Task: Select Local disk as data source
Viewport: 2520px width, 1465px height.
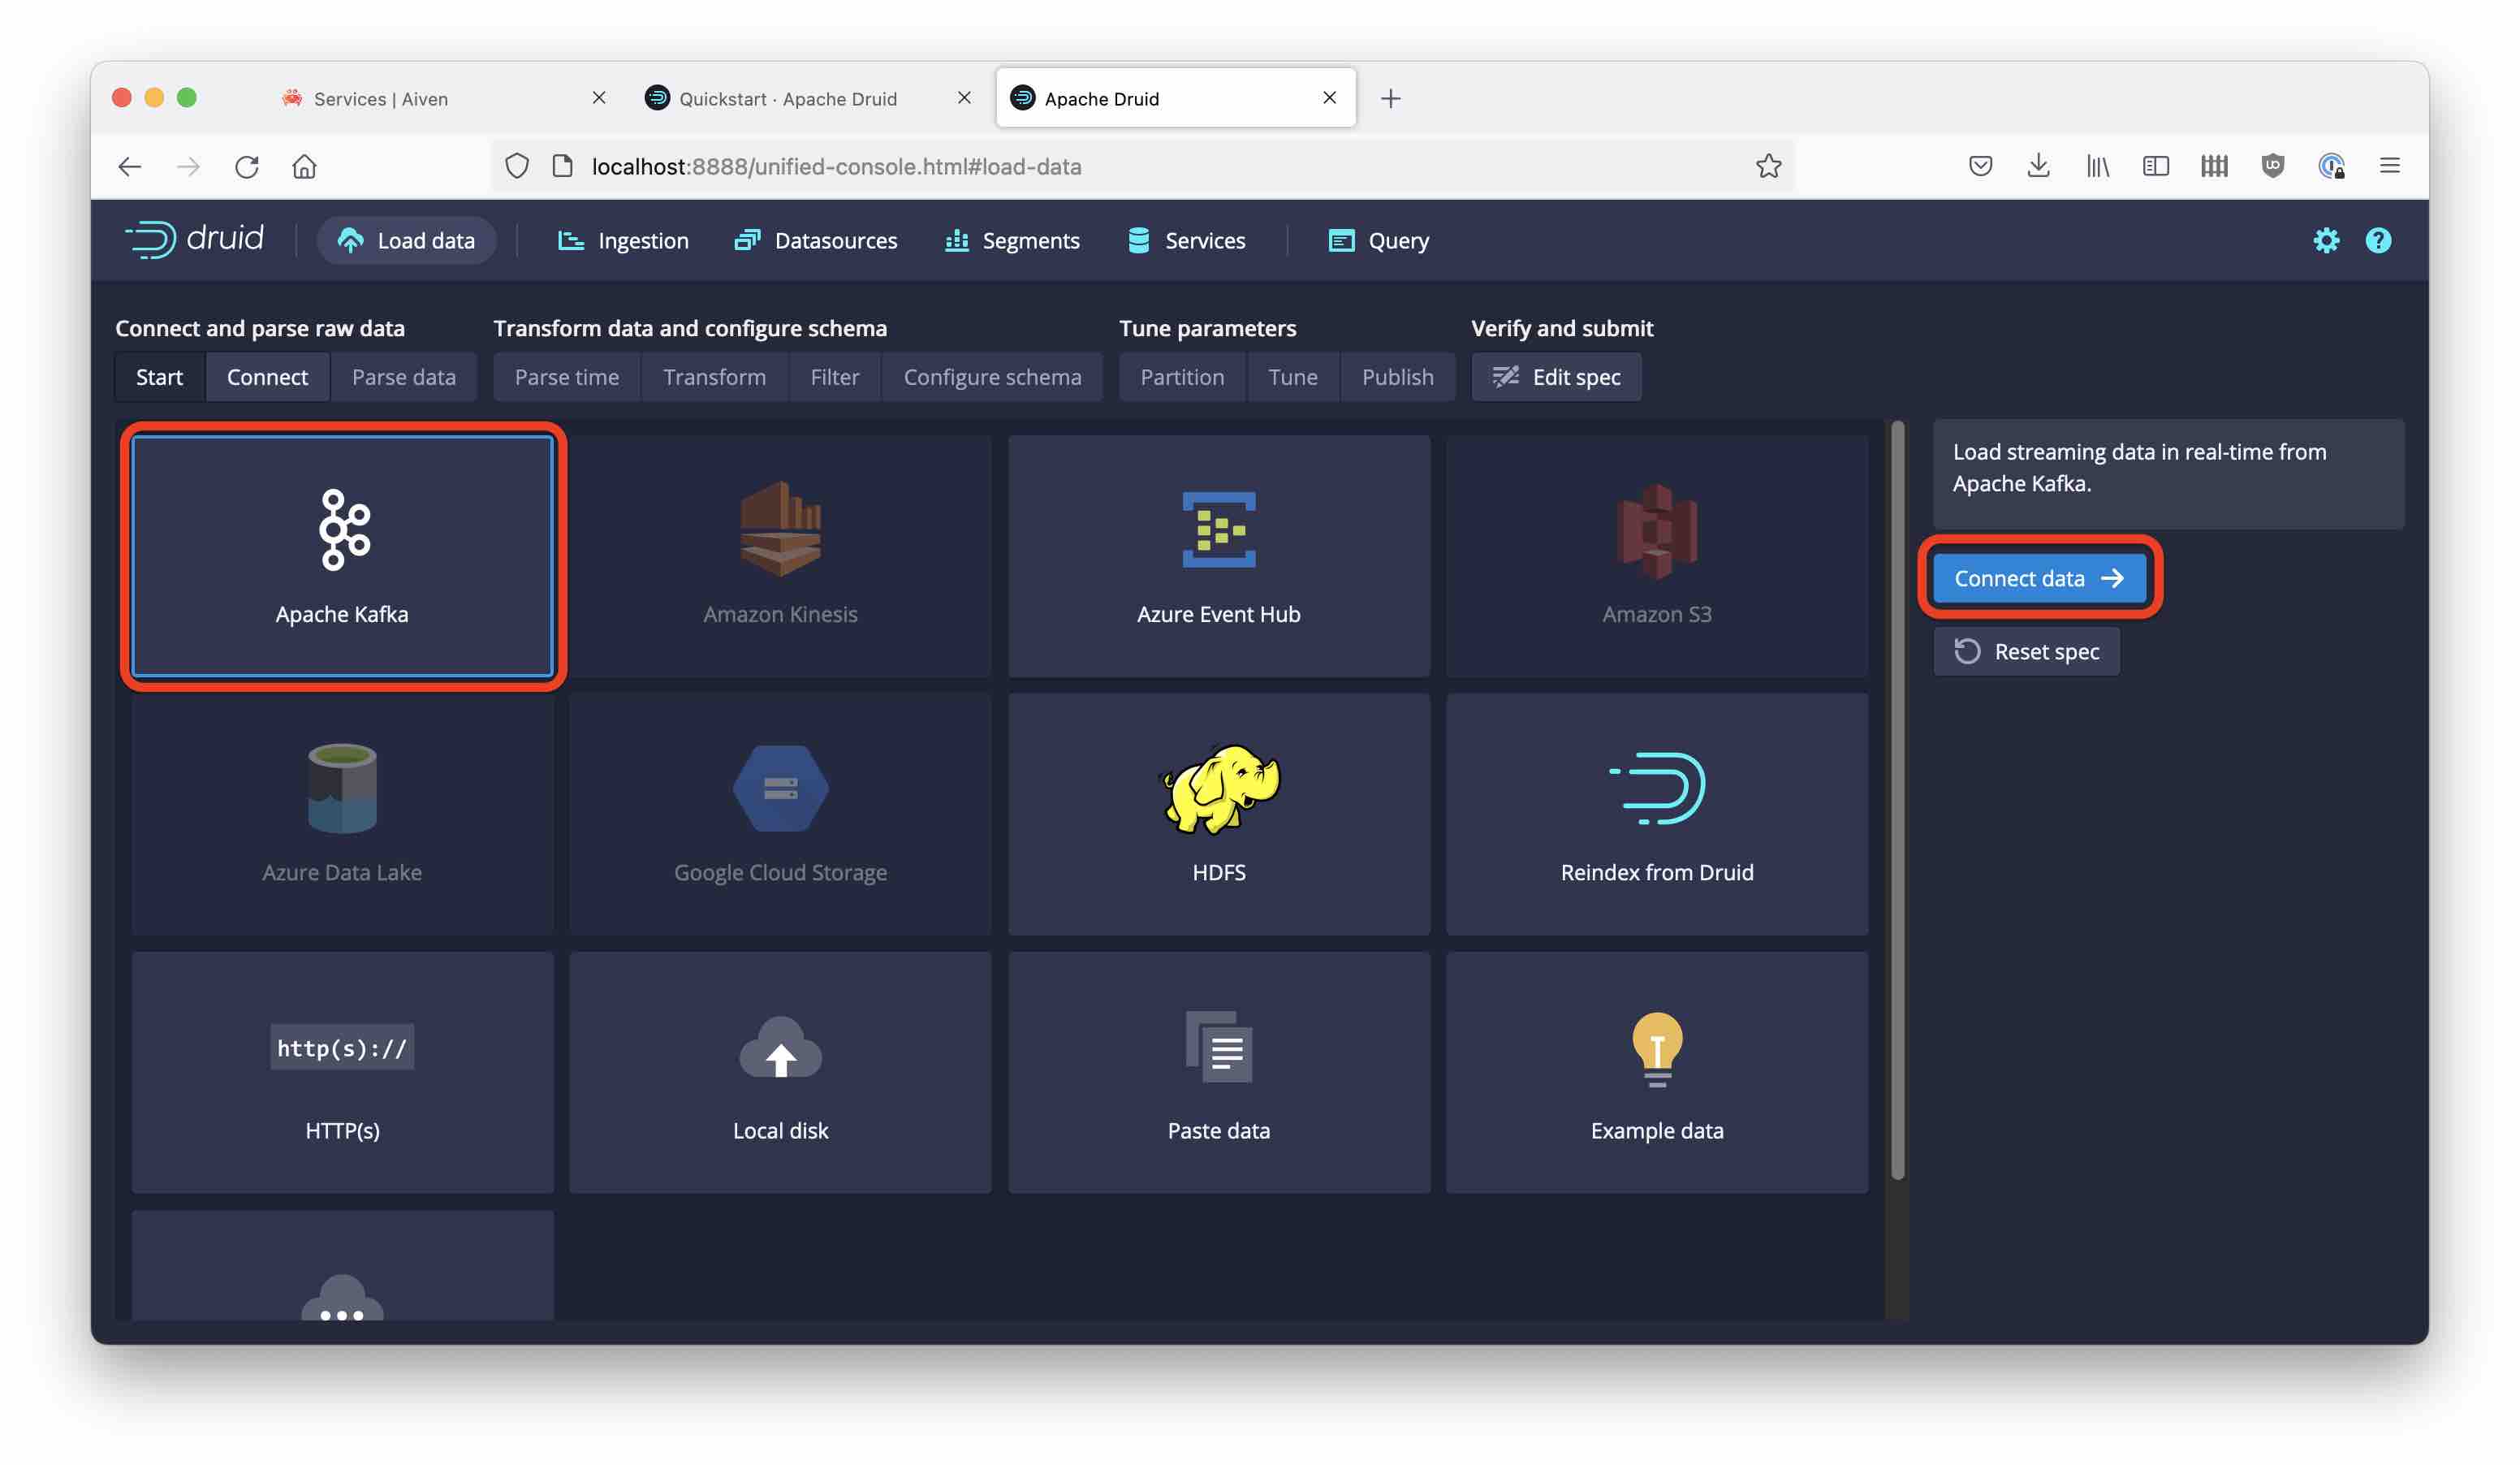Action: pos(780,1072)
